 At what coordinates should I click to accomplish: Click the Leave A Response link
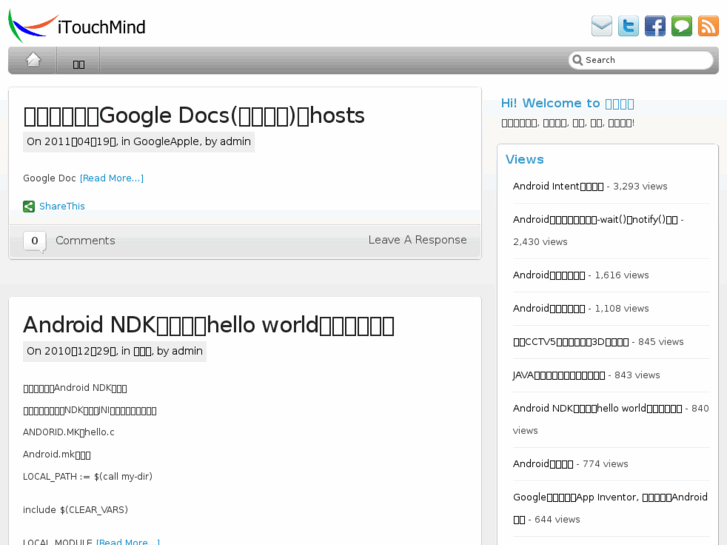coord(417,240)
